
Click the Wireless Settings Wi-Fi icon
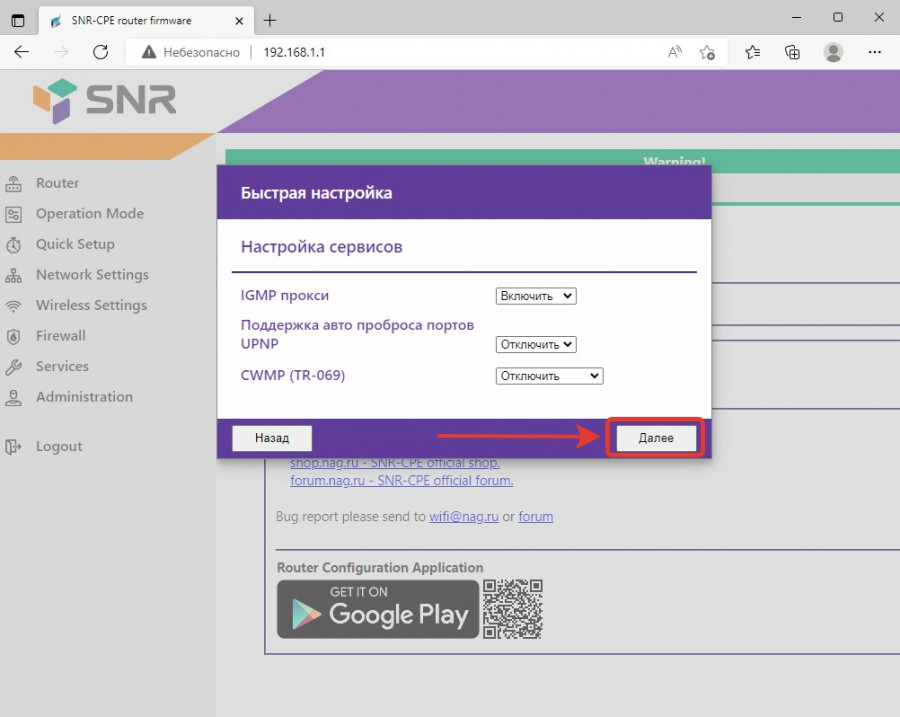14,306
